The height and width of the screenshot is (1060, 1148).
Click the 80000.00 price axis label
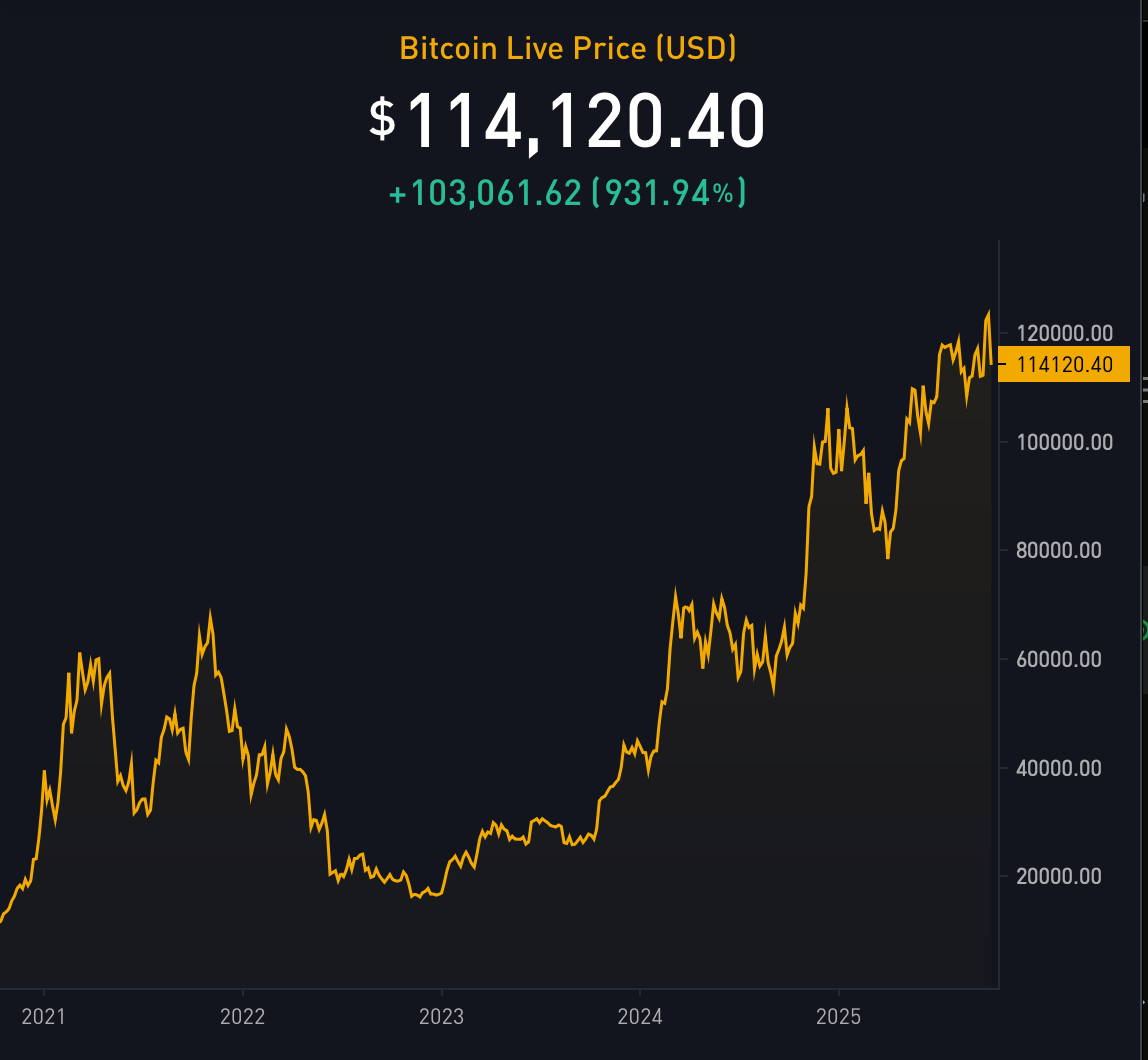tap(1059, 550)
